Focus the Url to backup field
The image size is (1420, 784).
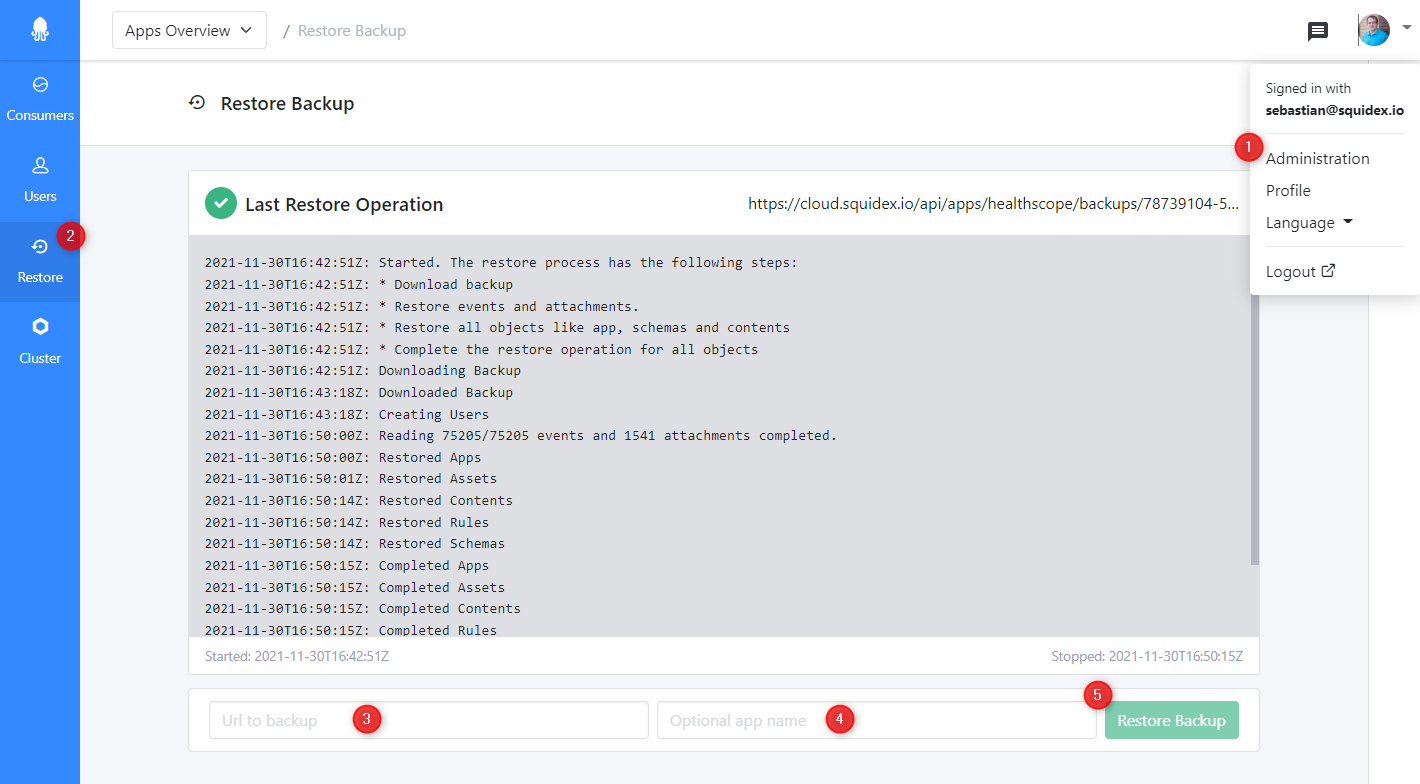click(x=429, y=720)
